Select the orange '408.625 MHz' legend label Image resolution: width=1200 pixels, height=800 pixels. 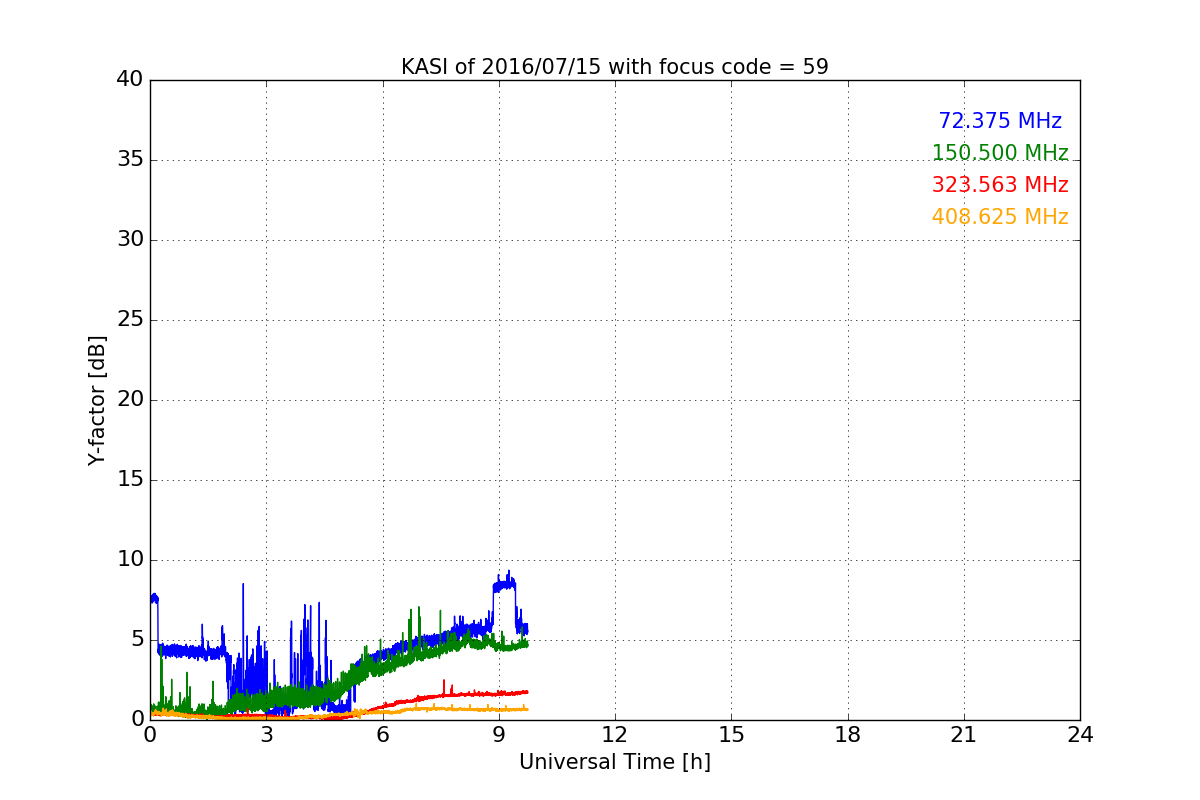pyautogui.click(x=1000, y=217)
